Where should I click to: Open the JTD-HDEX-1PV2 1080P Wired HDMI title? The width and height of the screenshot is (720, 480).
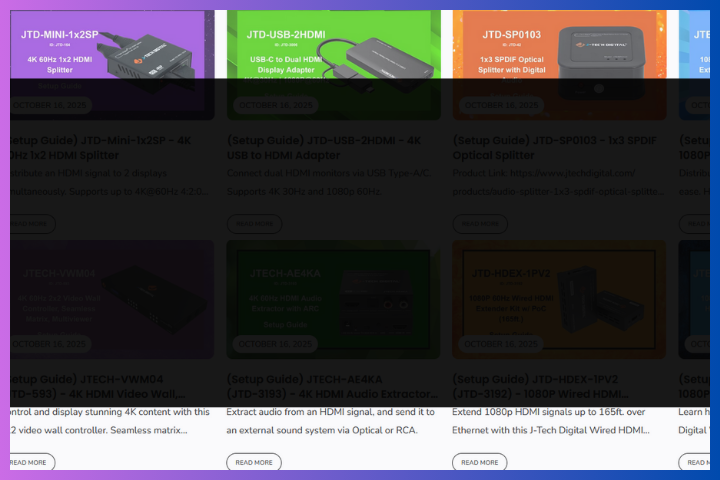pos(553,386)
